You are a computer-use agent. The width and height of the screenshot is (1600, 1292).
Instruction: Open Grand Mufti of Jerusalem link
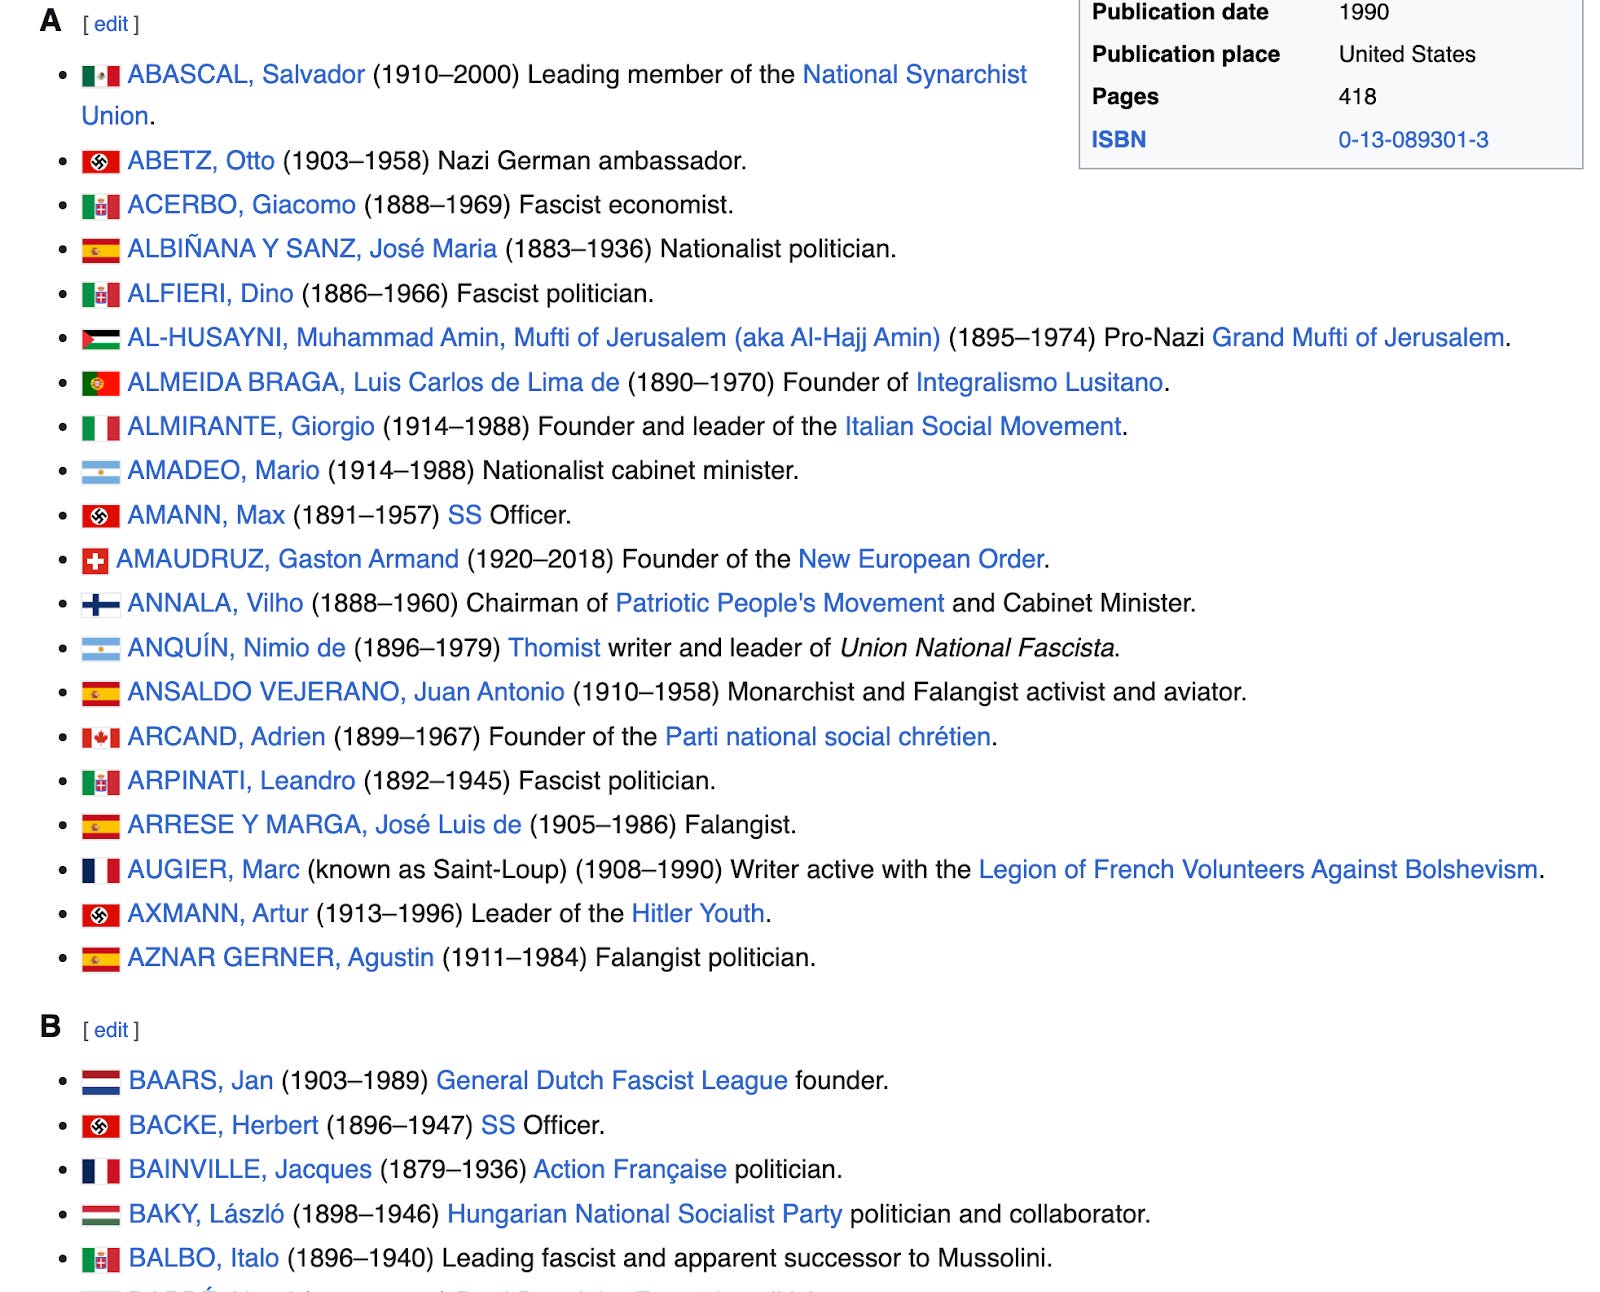click(1358, 337)
